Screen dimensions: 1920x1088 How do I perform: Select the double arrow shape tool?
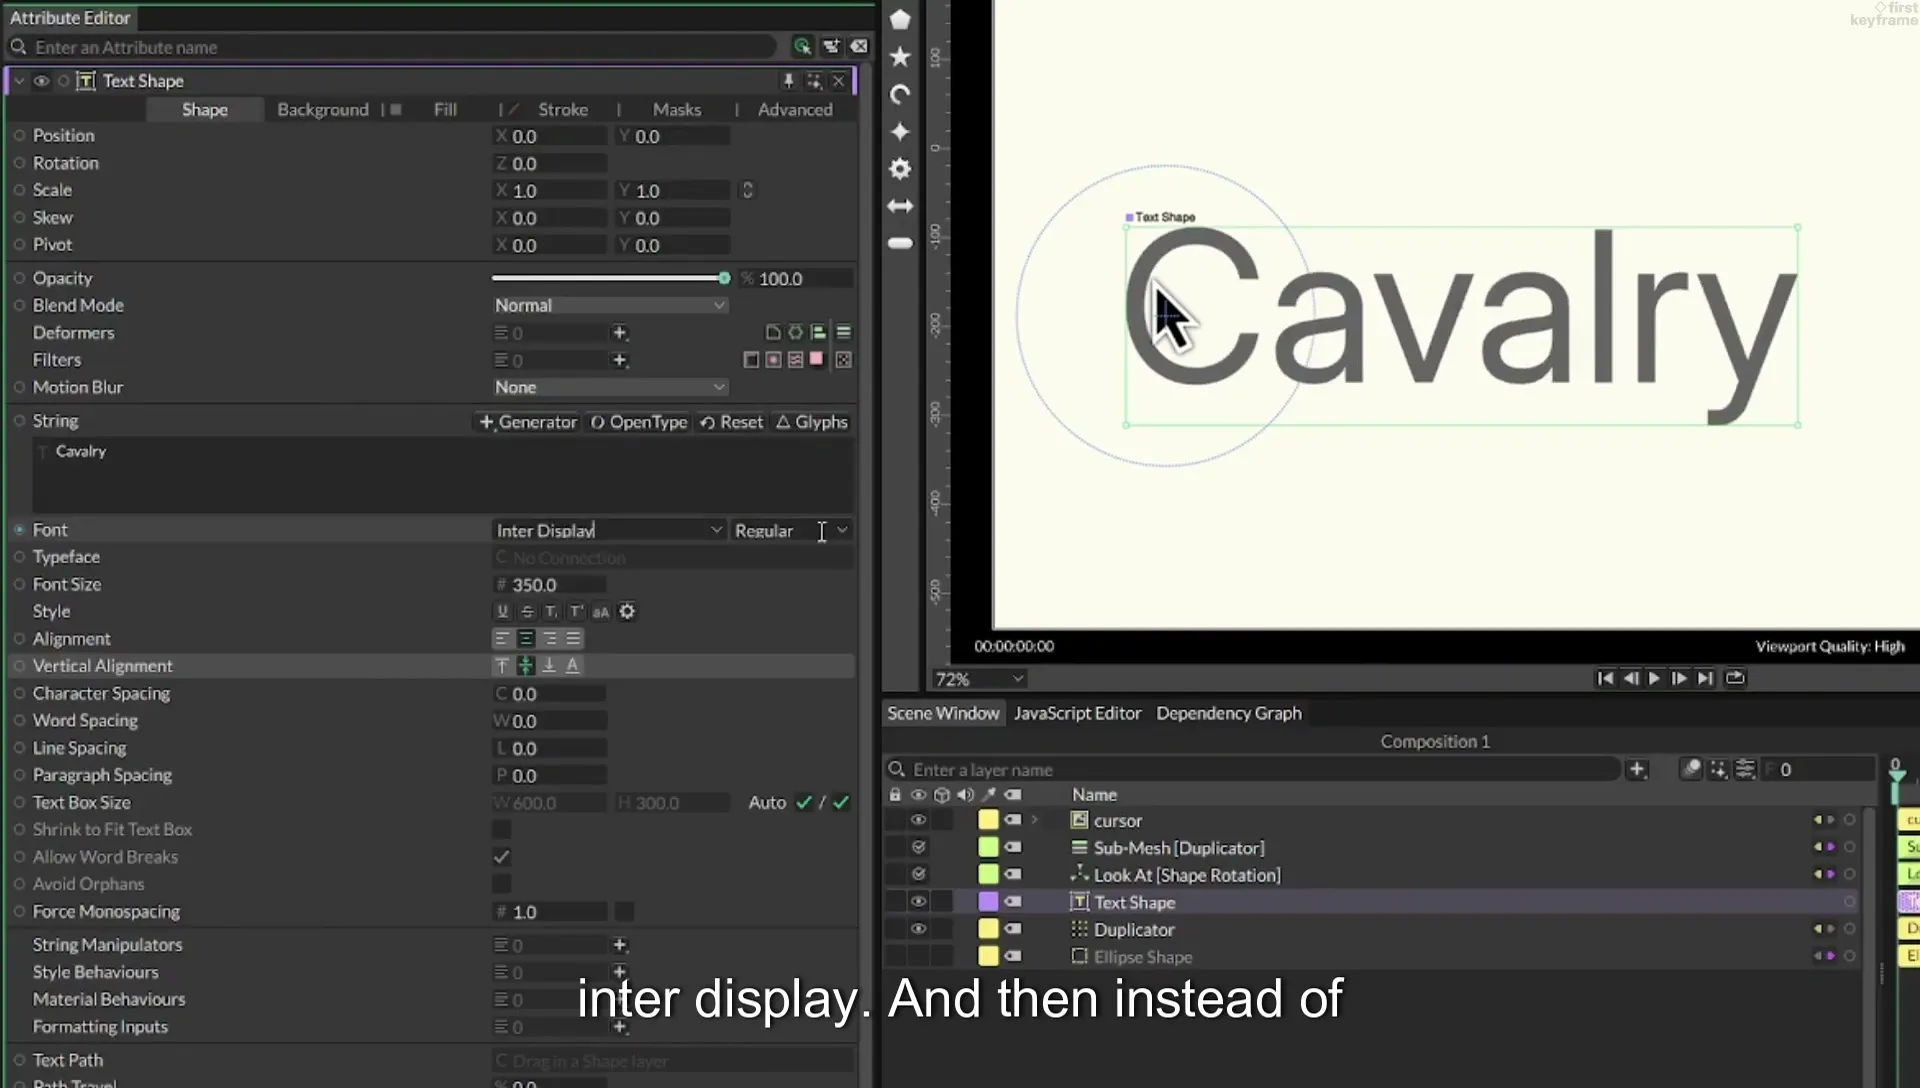900,206
